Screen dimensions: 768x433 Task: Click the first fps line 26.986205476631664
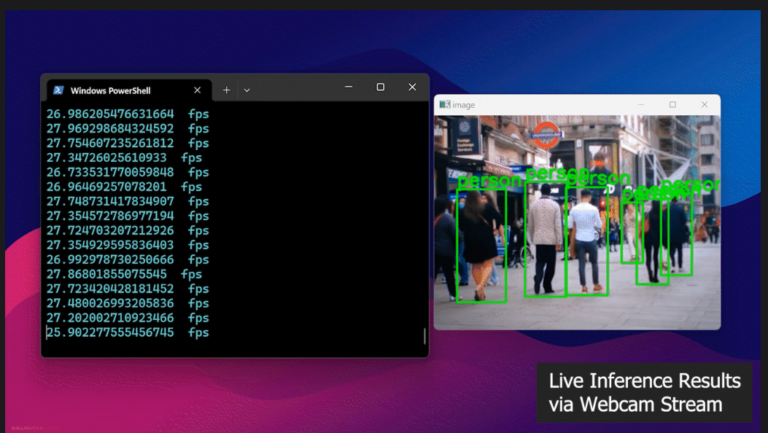click(x=110, y=114)
